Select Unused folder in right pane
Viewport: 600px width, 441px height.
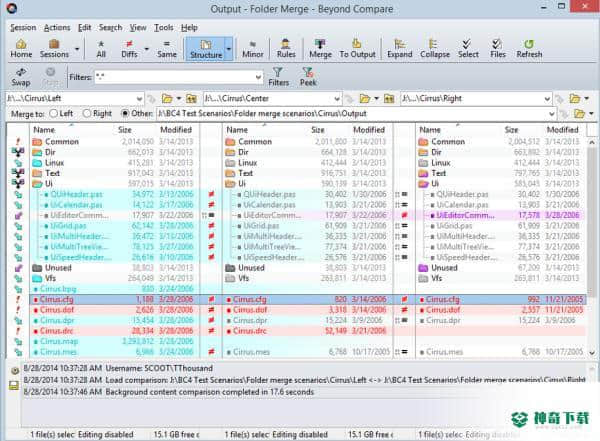pyautogui.click(x=444, y=268)
